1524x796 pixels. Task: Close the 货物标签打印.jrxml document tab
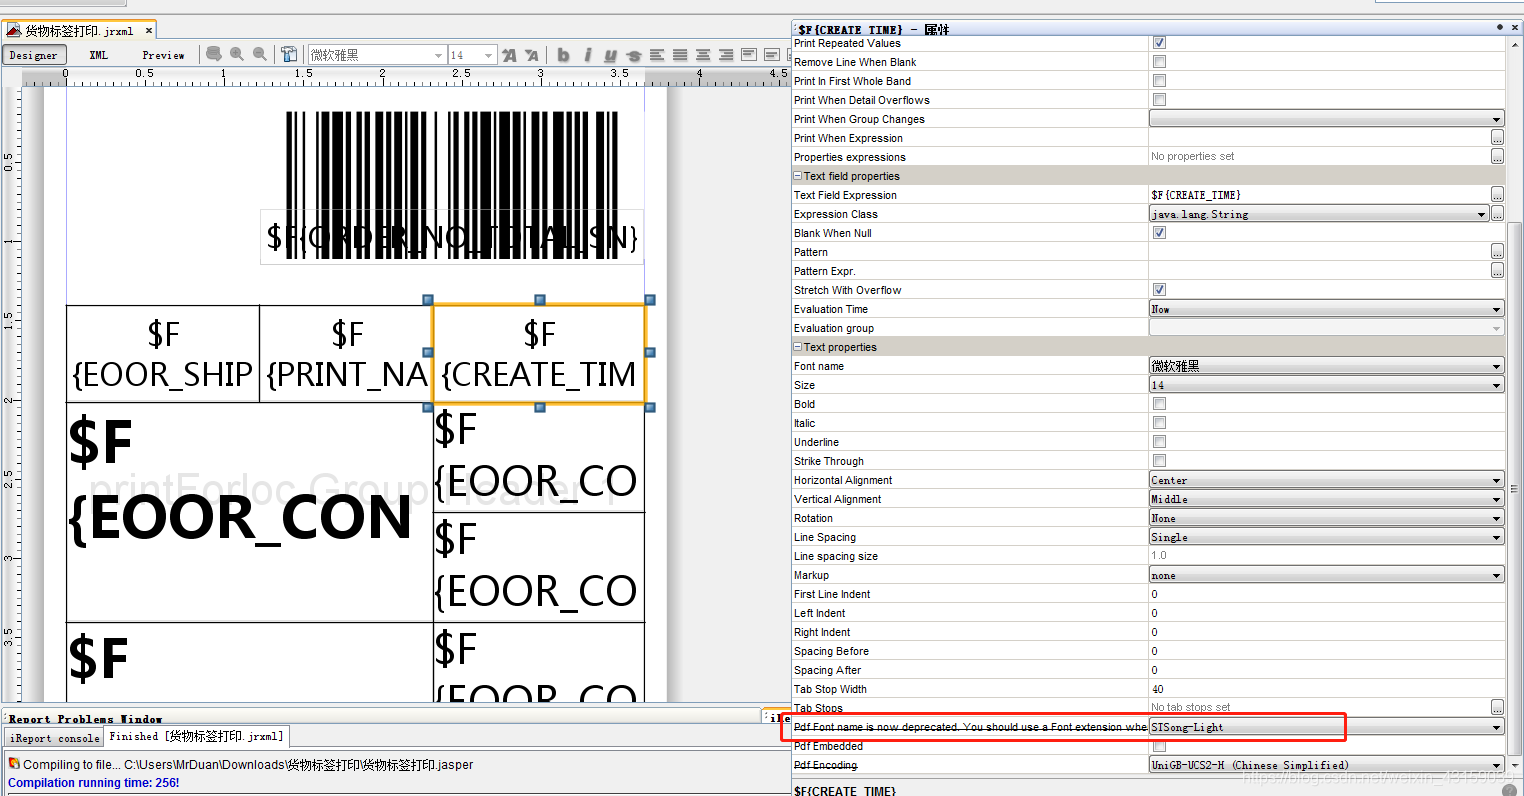pyautogui.click(x=148, y=31)
